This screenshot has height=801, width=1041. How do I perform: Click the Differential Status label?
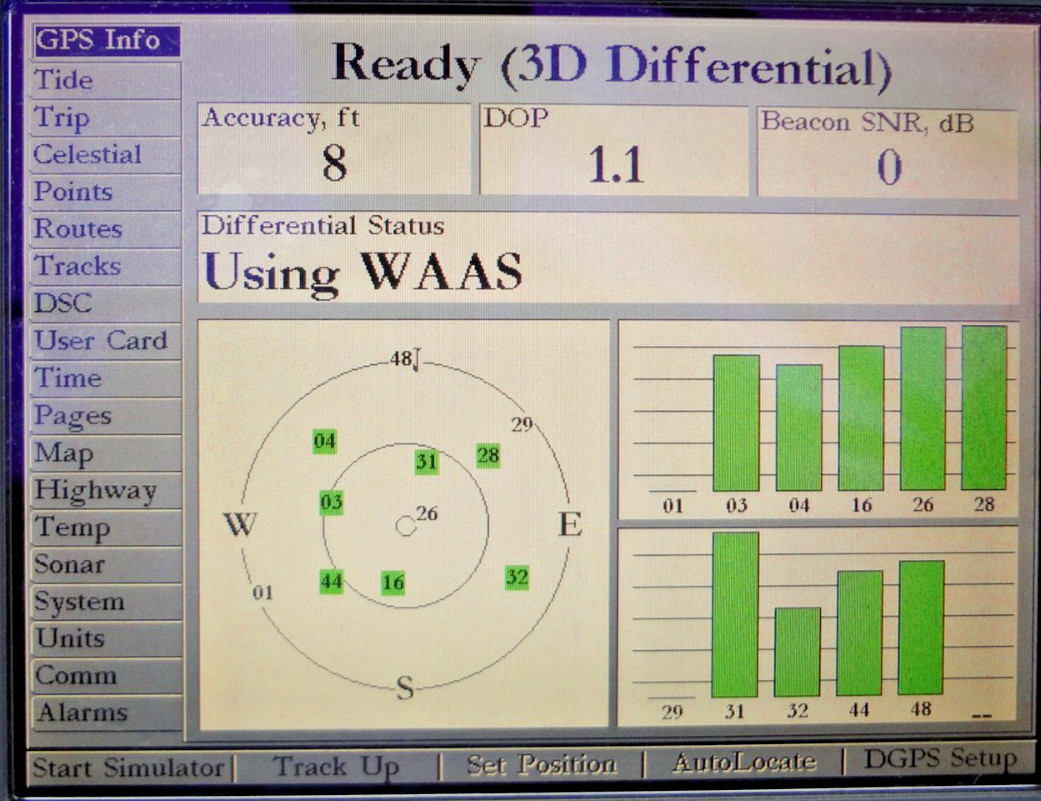(323, 226)
